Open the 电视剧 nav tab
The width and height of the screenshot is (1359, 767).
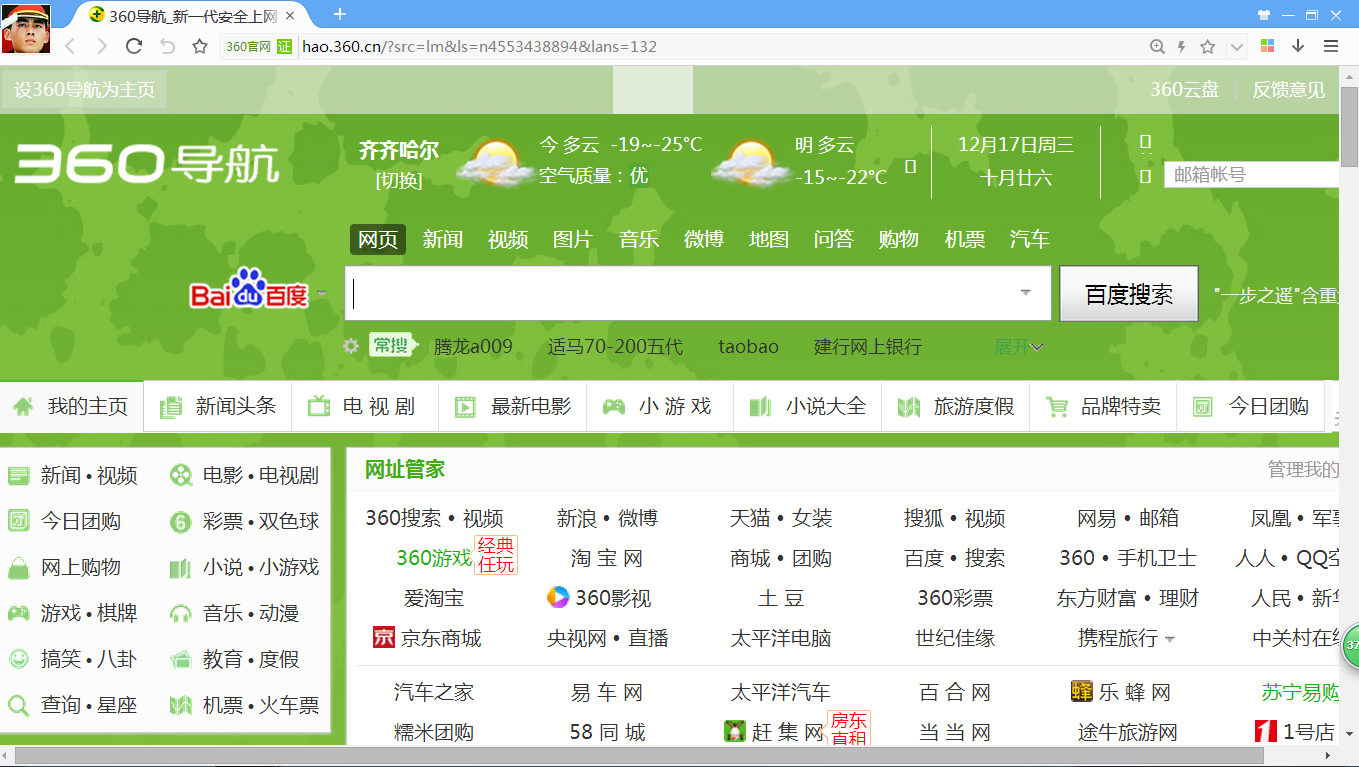click(364, 406)
